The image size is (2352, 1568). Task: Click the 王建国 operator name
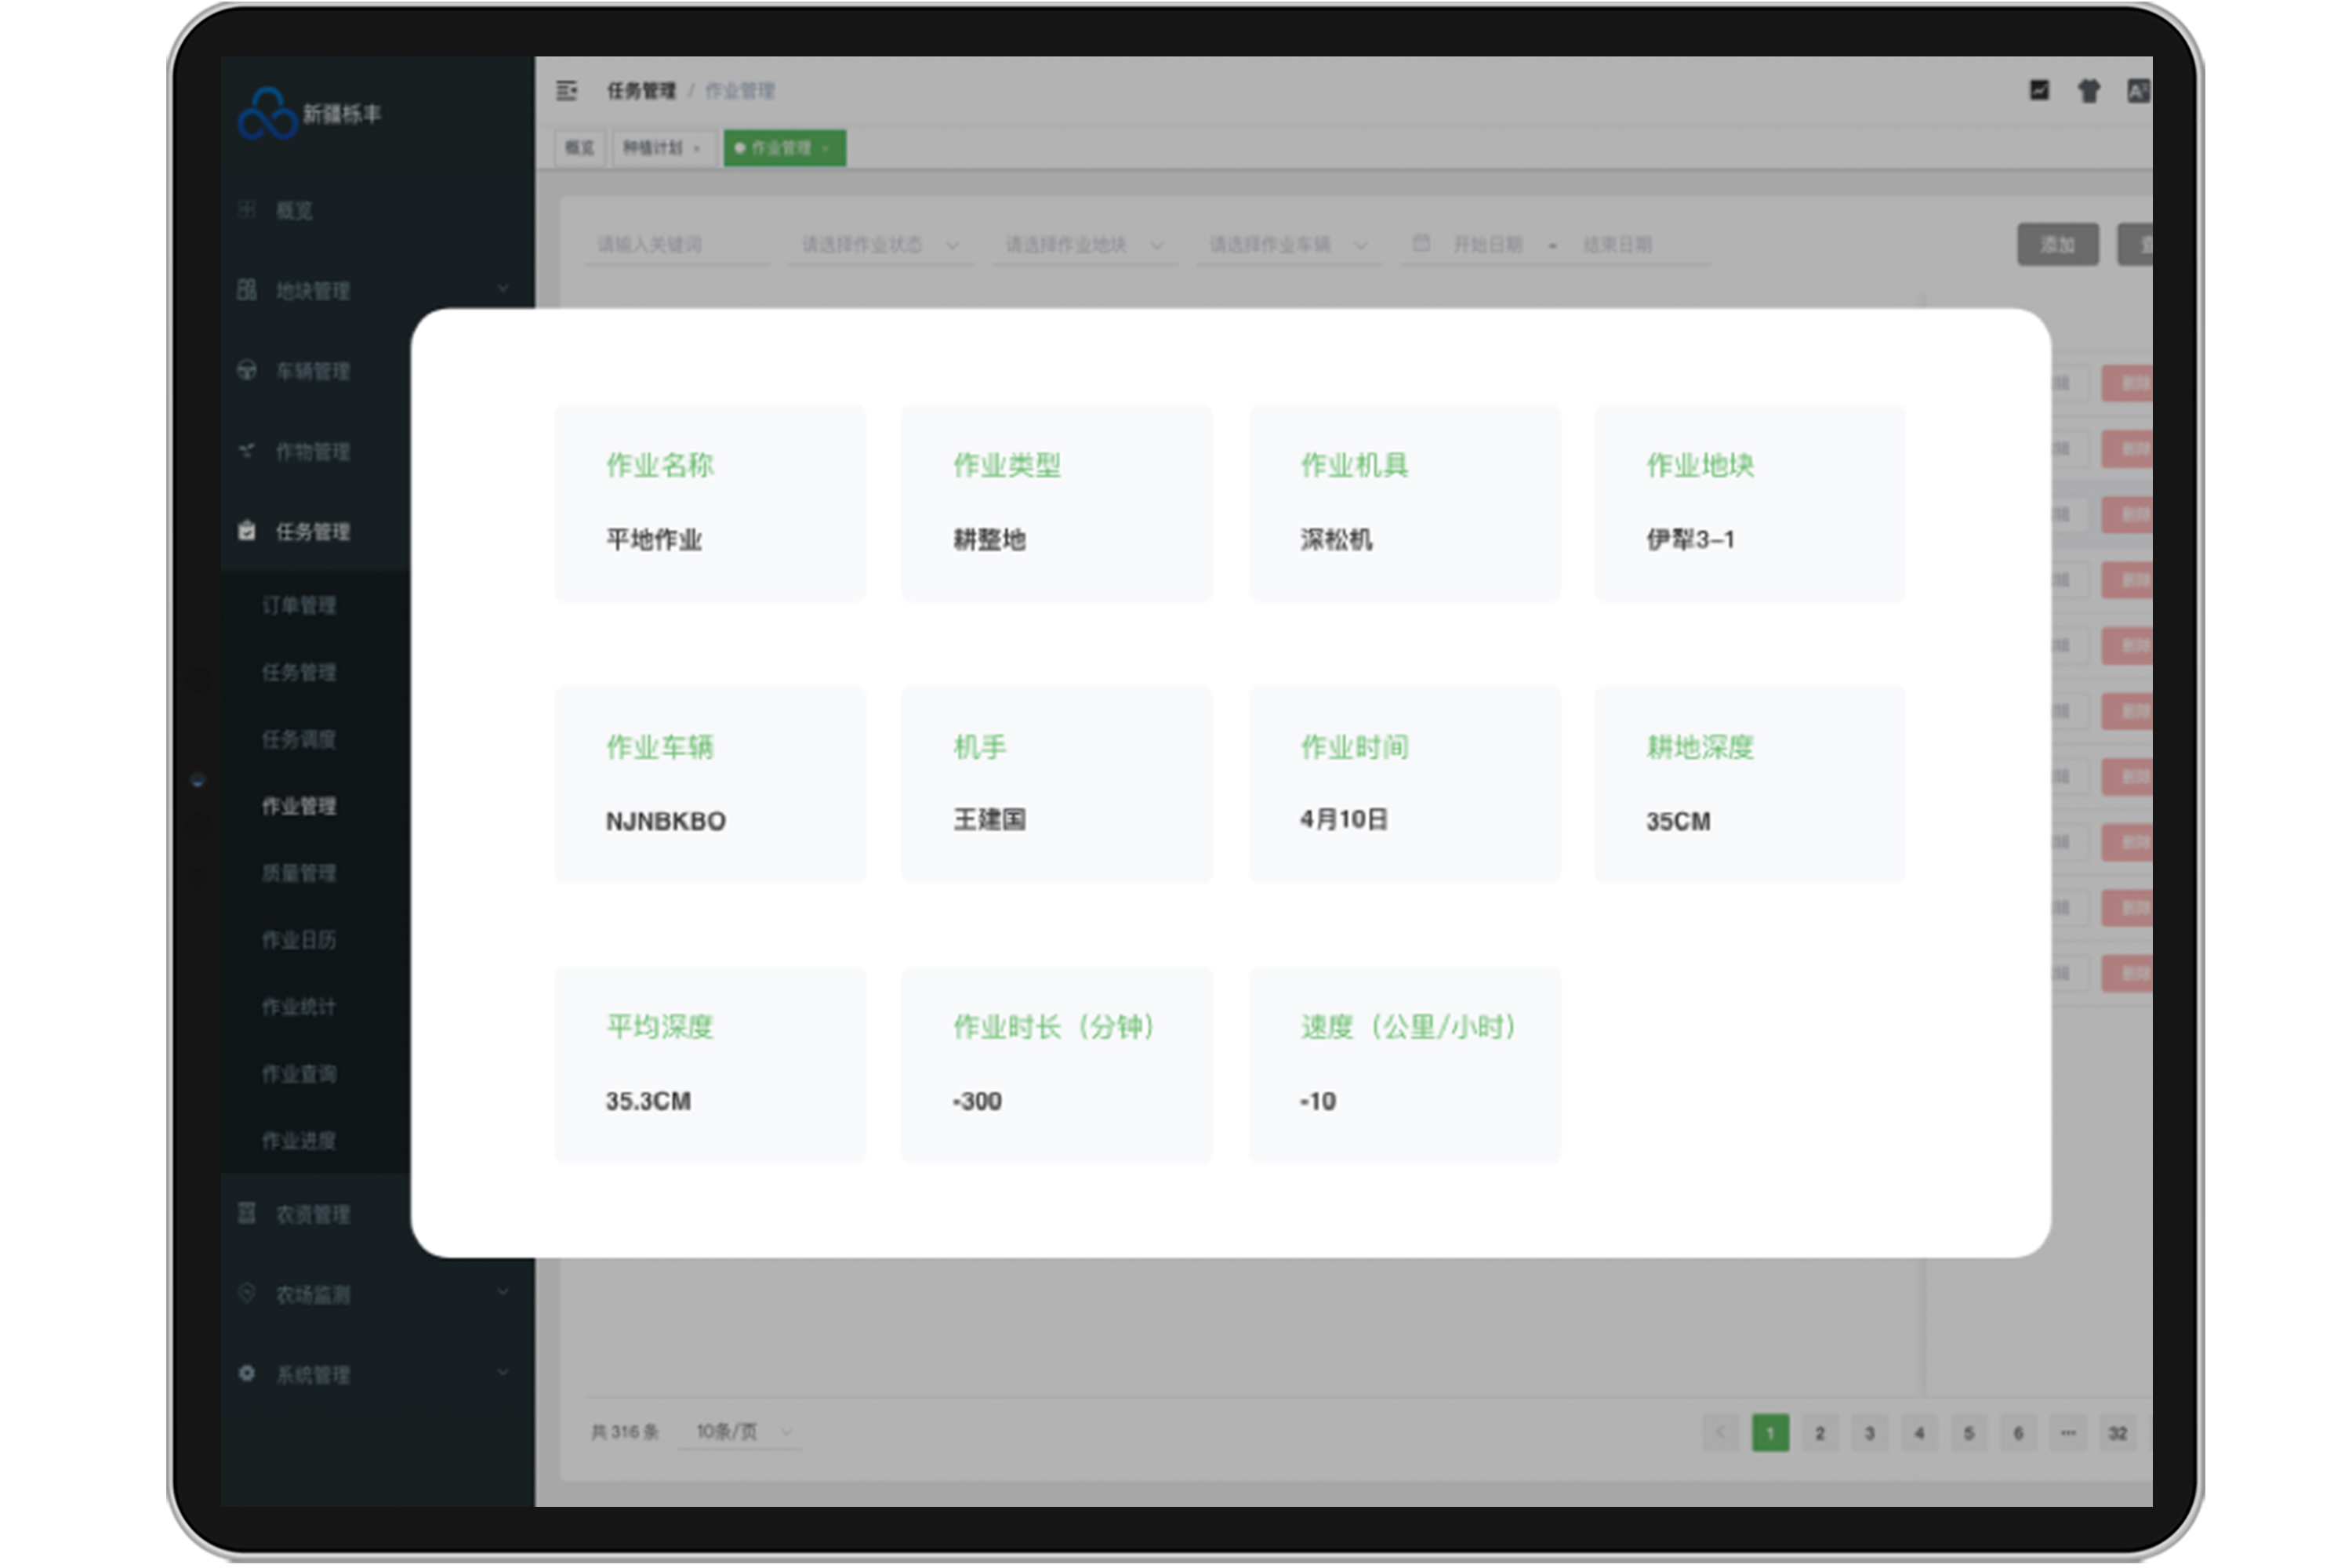[x=989, y=820]
